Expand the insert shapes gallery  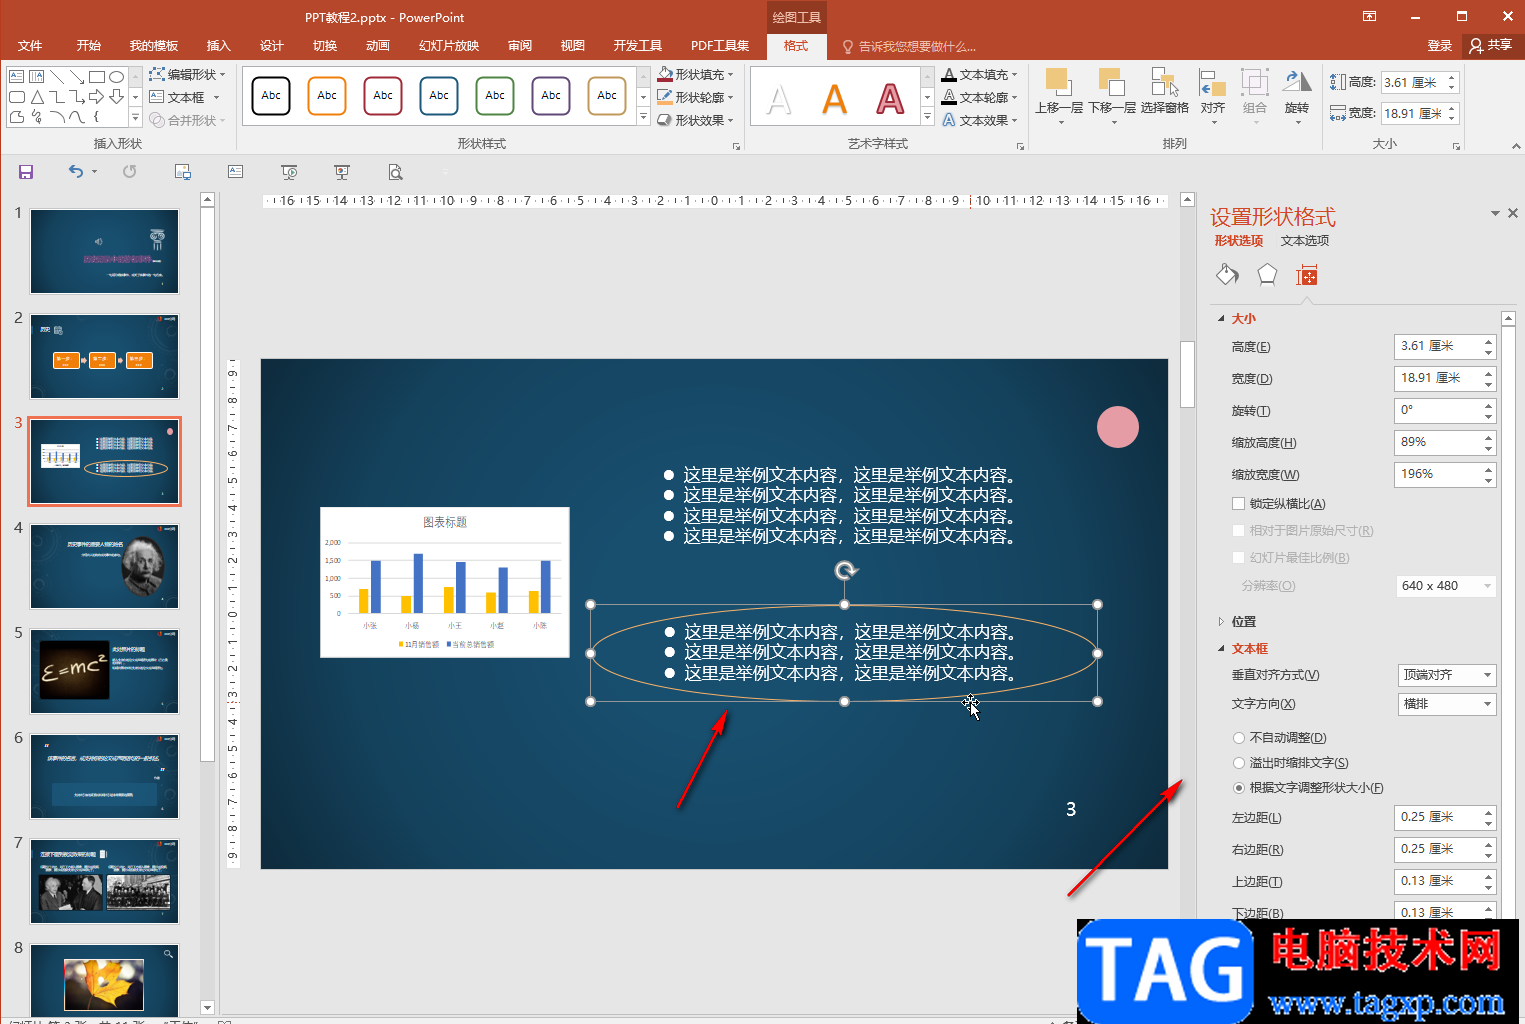tap(135, 118)
